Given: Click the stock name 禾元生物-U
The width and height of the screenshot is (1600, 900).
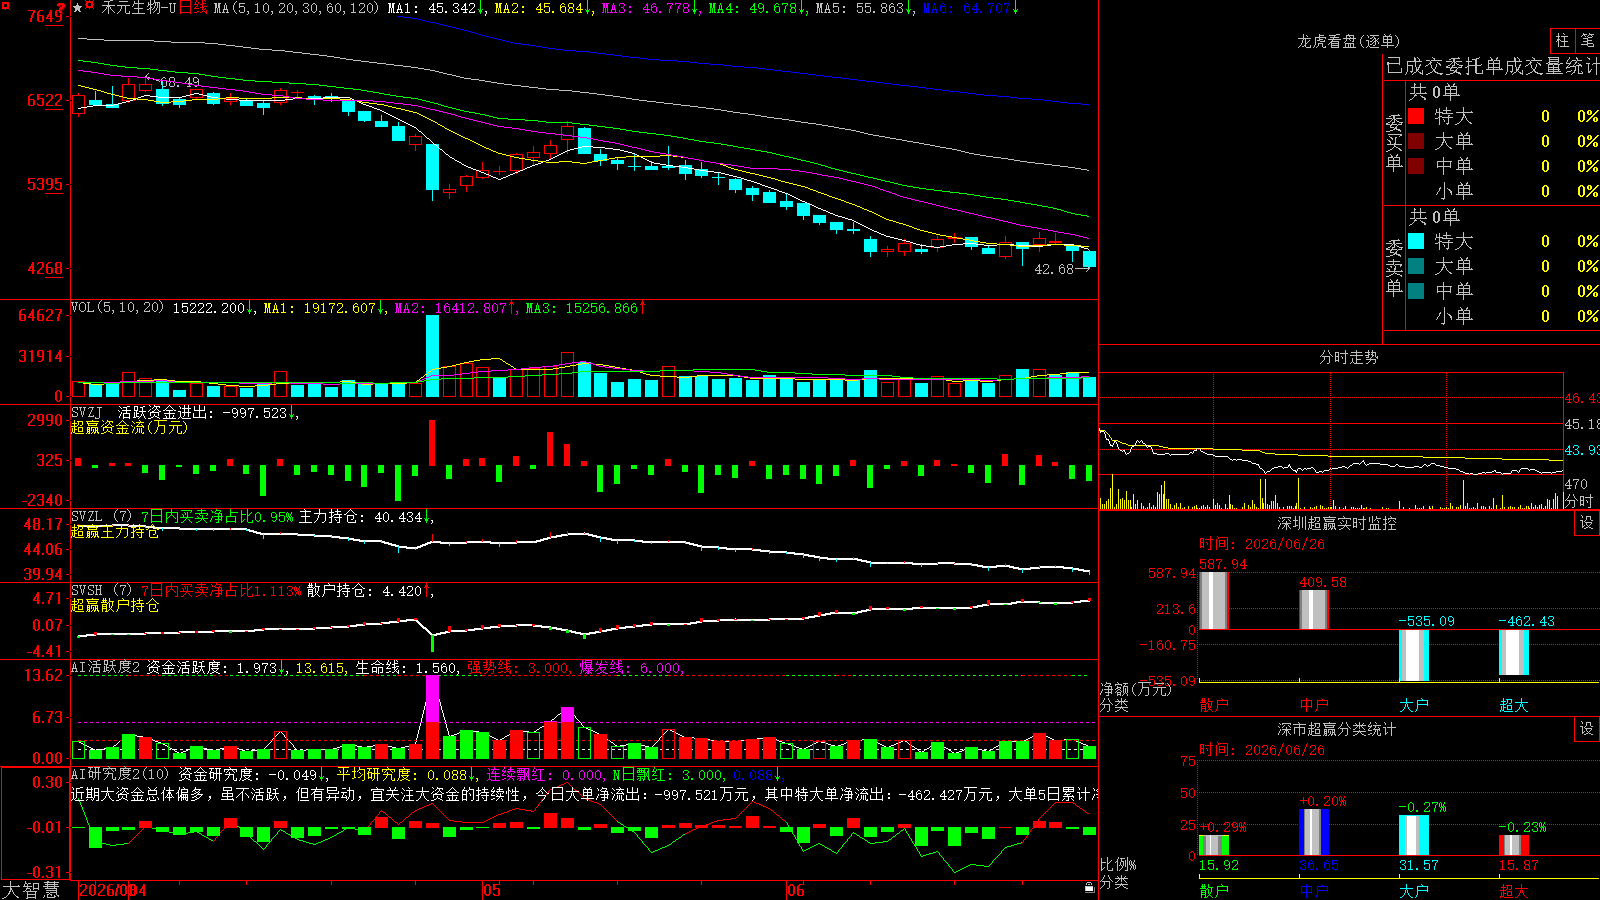Looking at the screenshot, I should tap(139, 8).
